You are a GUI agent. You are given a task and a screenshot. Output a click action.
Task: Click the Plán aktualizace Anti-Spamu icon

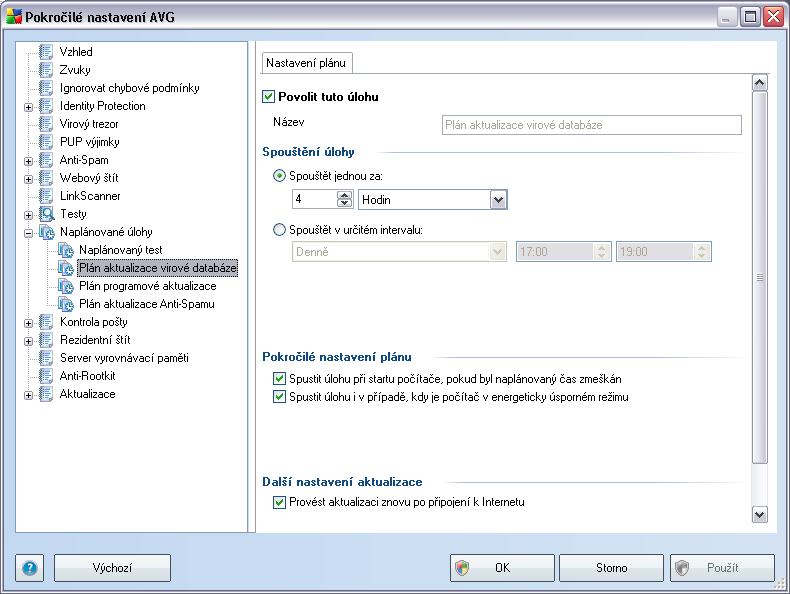point(65,304)
